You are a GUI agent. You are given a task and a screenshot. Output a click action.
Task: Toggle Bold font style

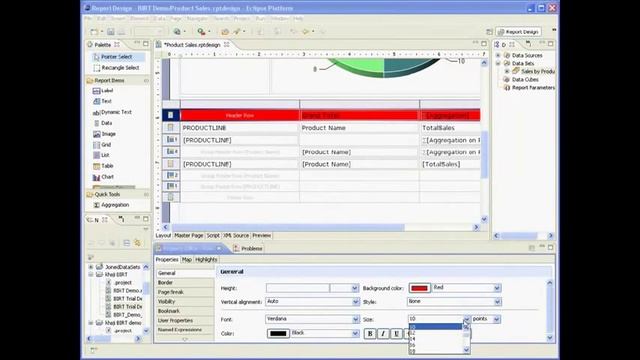tap(370, 333)
